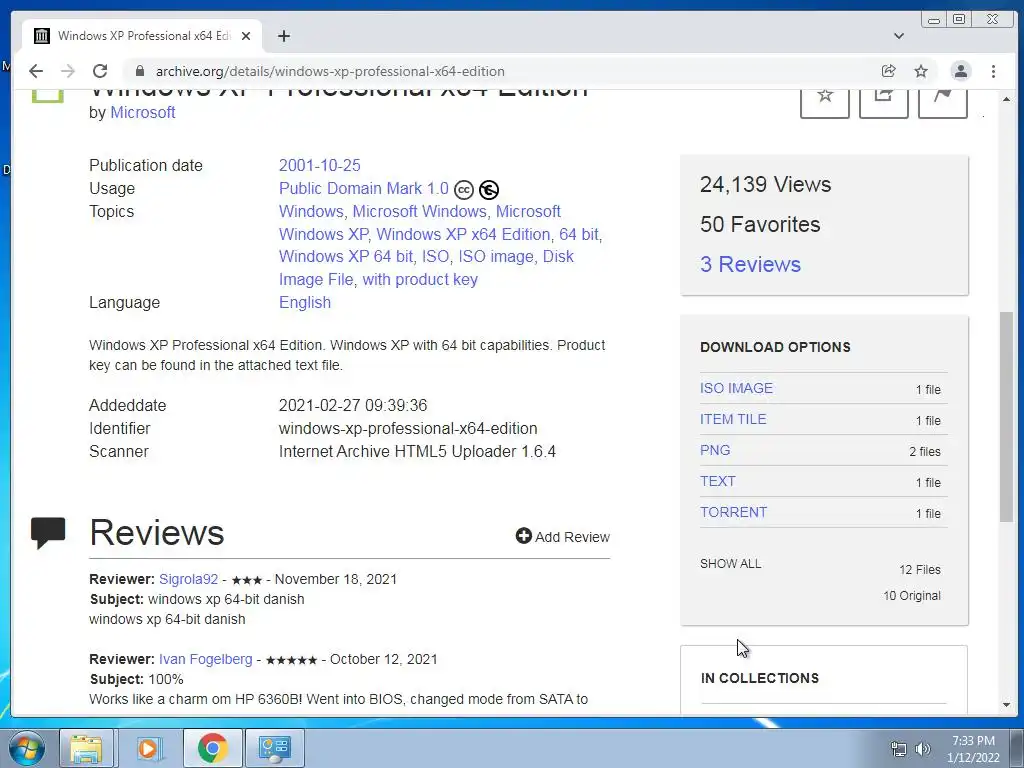Image resolution: width=1024 pixels, height=768 pixels.
Task: Open the volume speaker tray icon
Action: [x=923, y=749]
